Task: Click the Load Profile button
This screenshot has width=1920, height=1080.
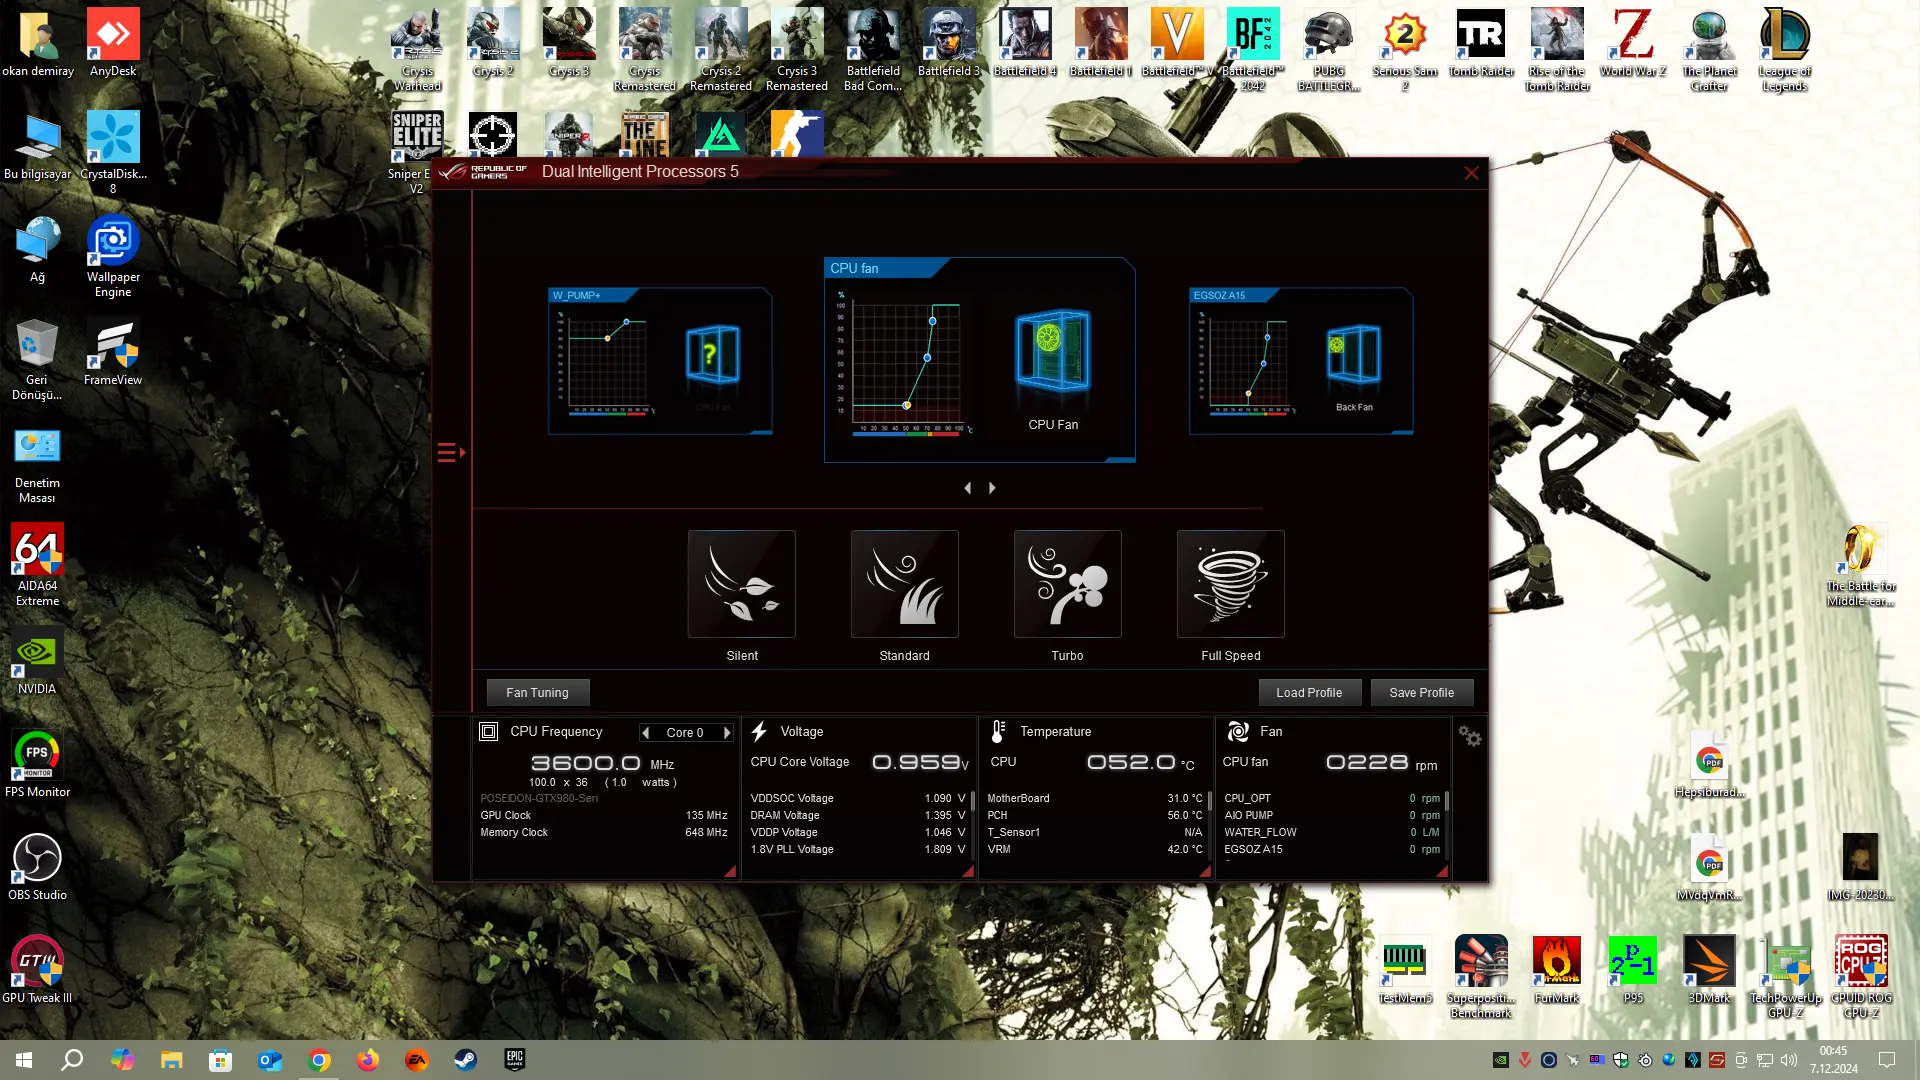Action: [x=1309, y=692]
